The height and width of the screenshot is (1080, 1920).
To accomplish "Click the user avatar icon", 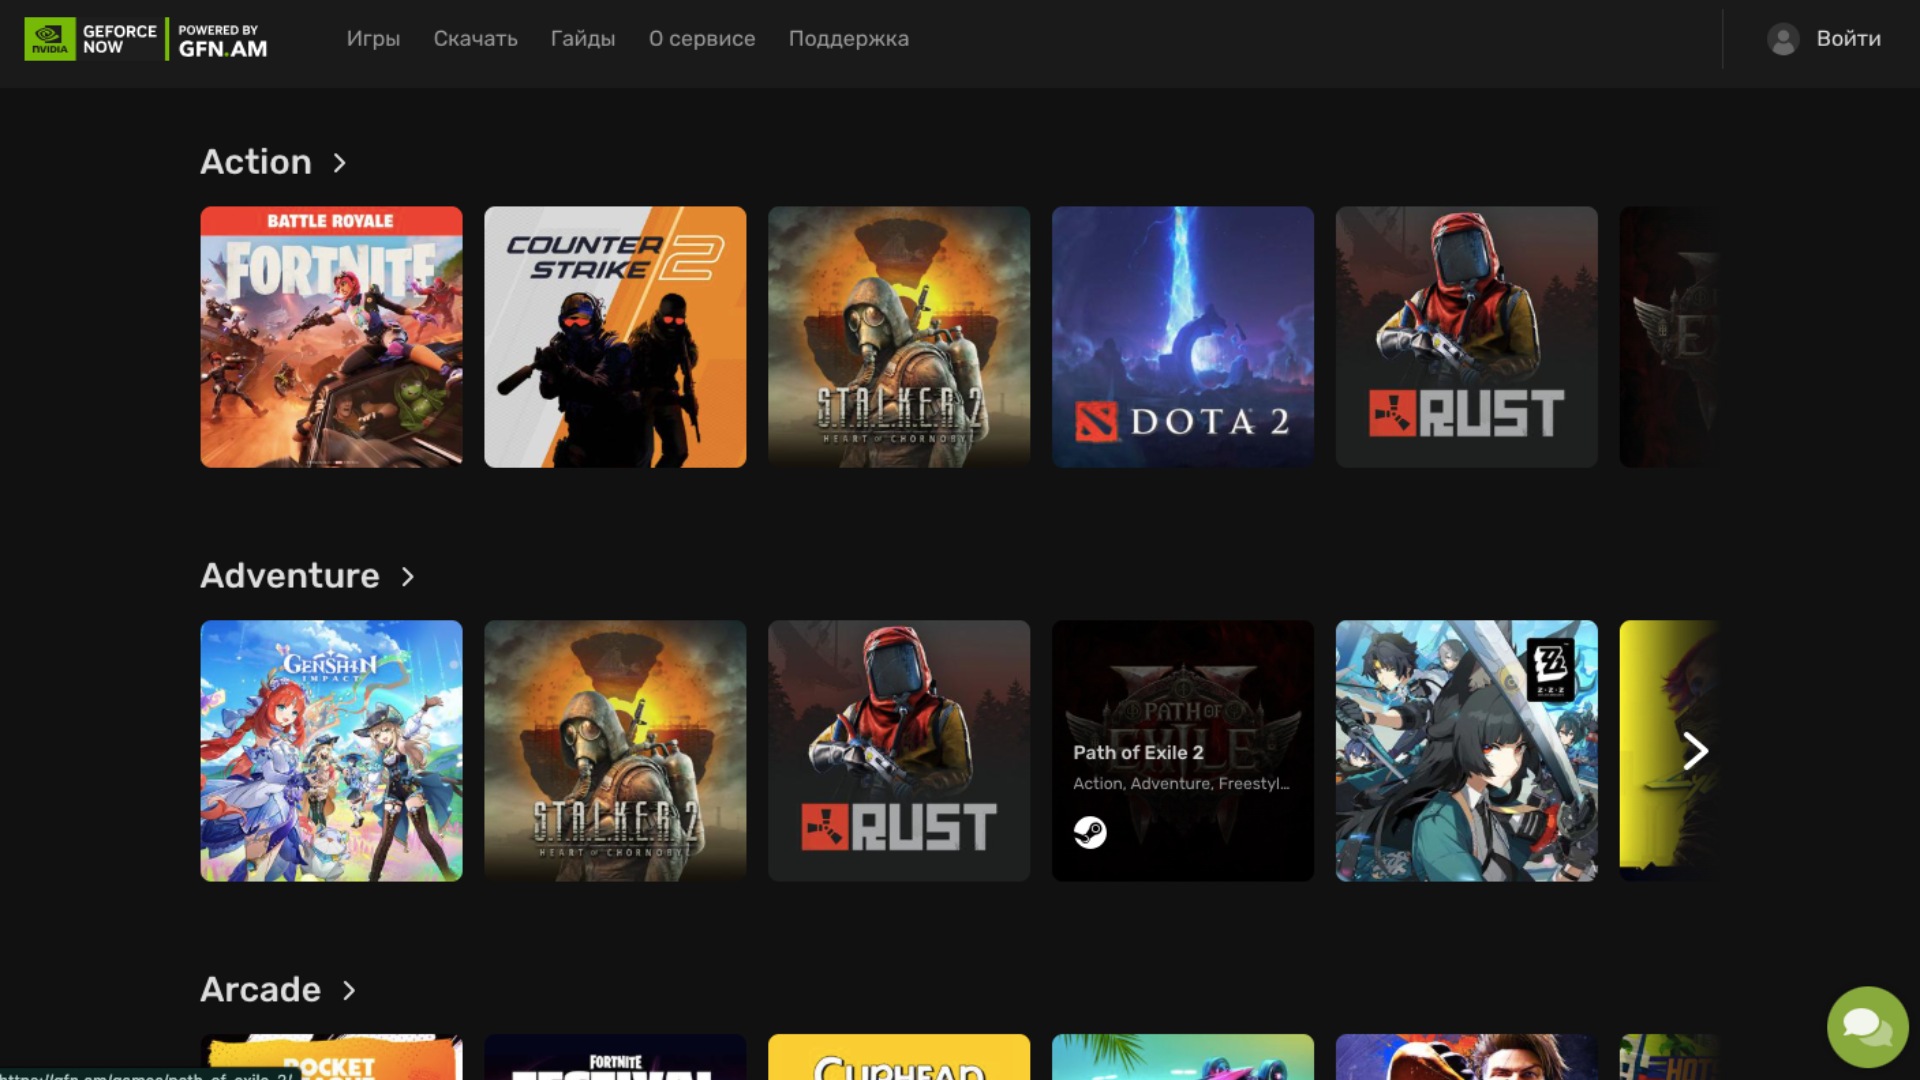I will pos(1783,39).
